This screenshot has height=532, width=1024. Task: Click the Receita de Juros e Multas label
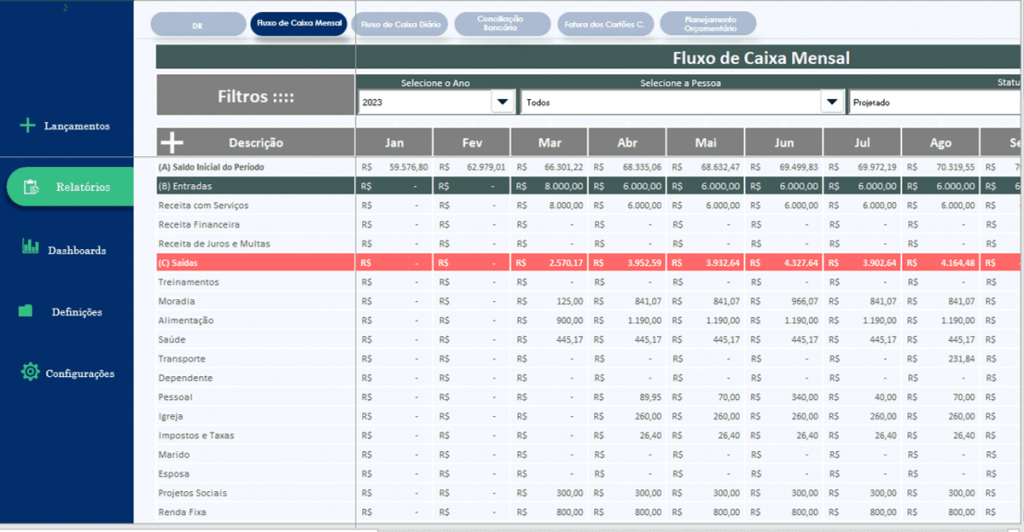point(214,243)
